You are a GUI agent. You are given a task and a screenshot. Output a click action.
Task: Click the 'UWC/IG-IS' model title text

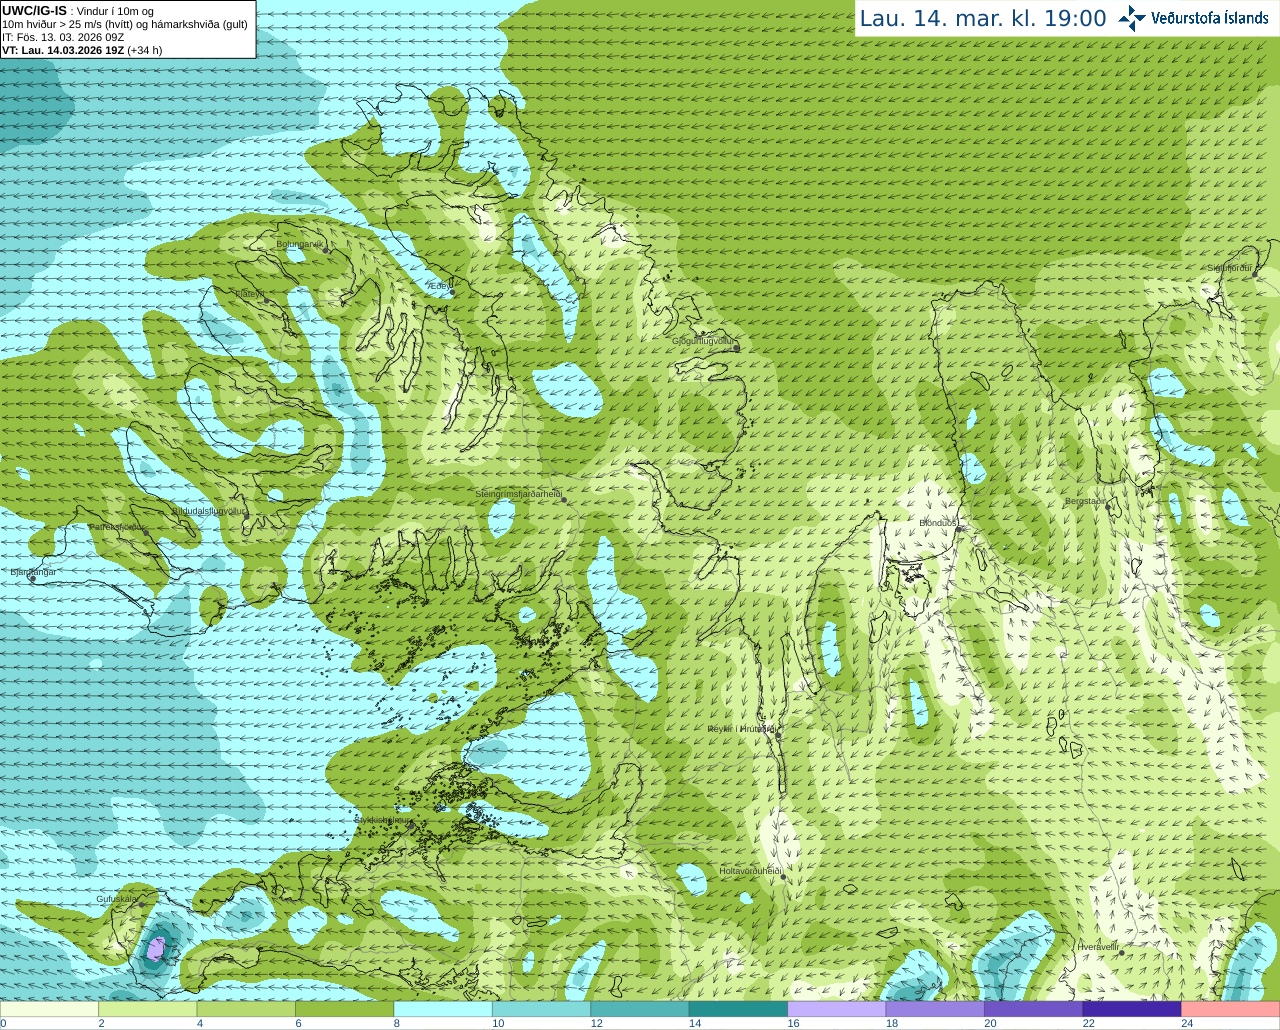(34, 10)
